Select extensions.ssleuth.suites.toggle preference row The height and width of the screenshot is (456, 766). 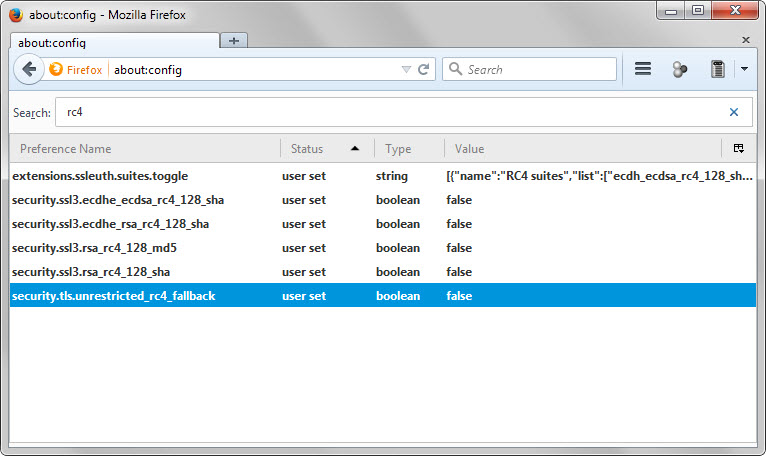click(383, 176)
